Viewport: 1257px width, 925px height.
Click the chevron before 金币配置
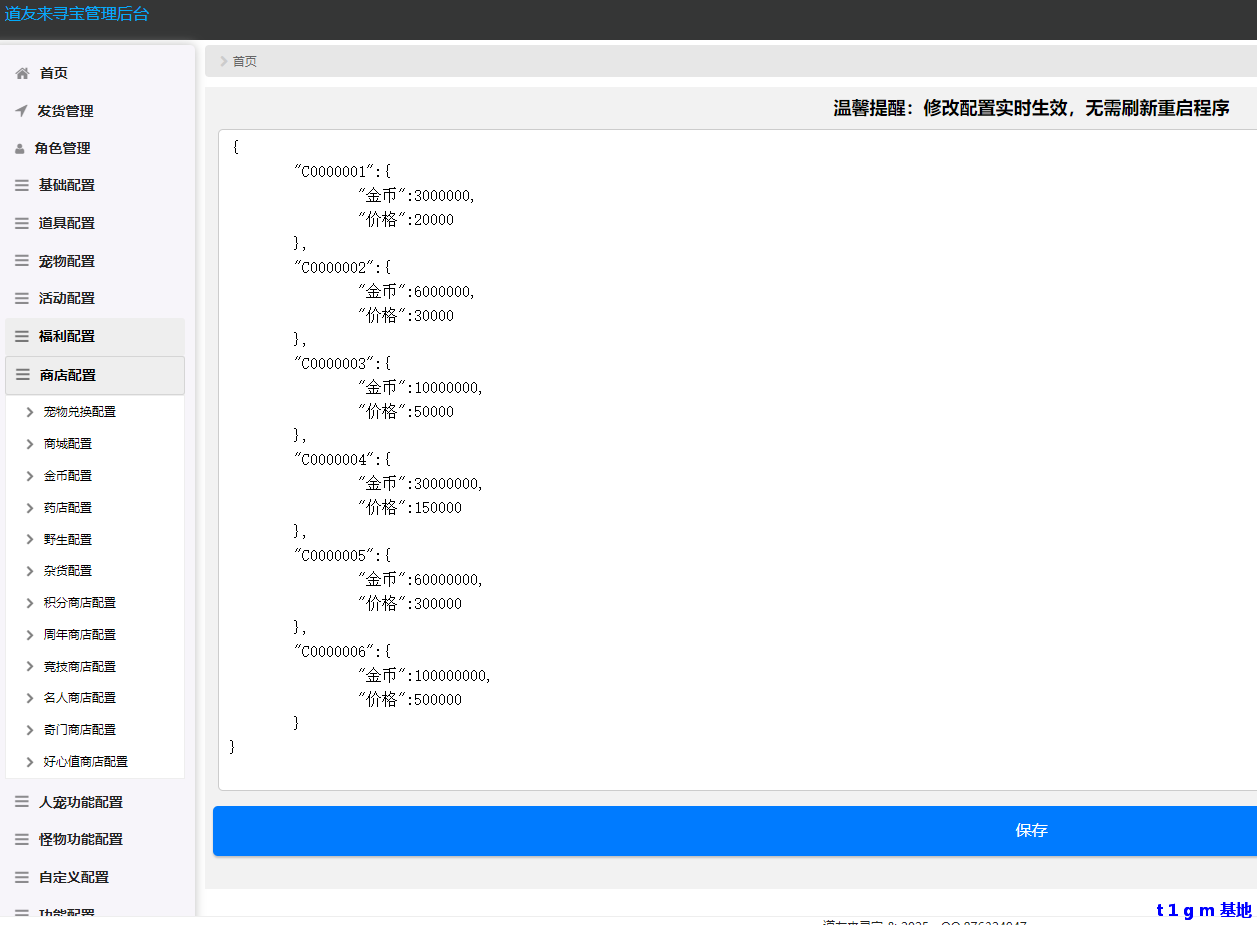(x=30, y=476)
